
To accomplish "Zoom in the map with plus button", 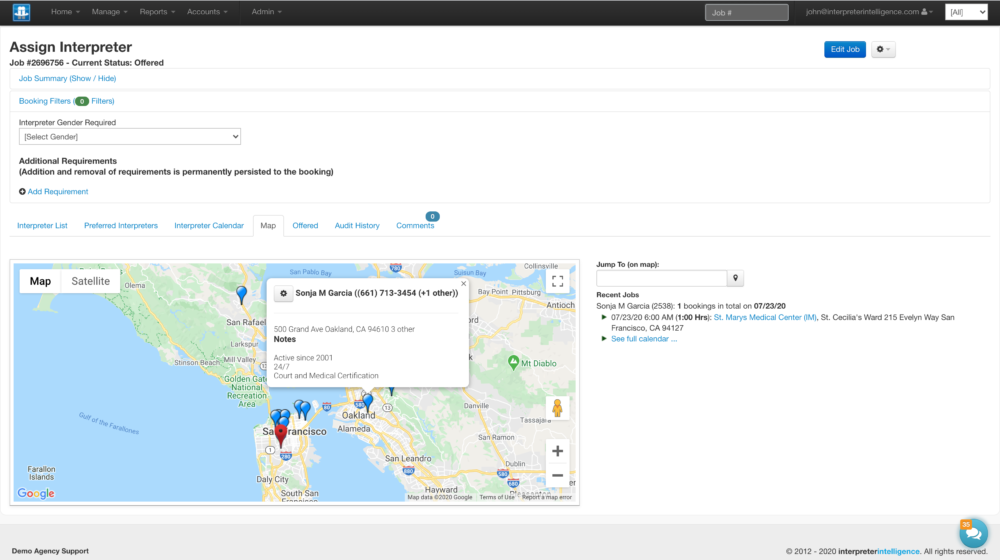I will coord(557,451).
